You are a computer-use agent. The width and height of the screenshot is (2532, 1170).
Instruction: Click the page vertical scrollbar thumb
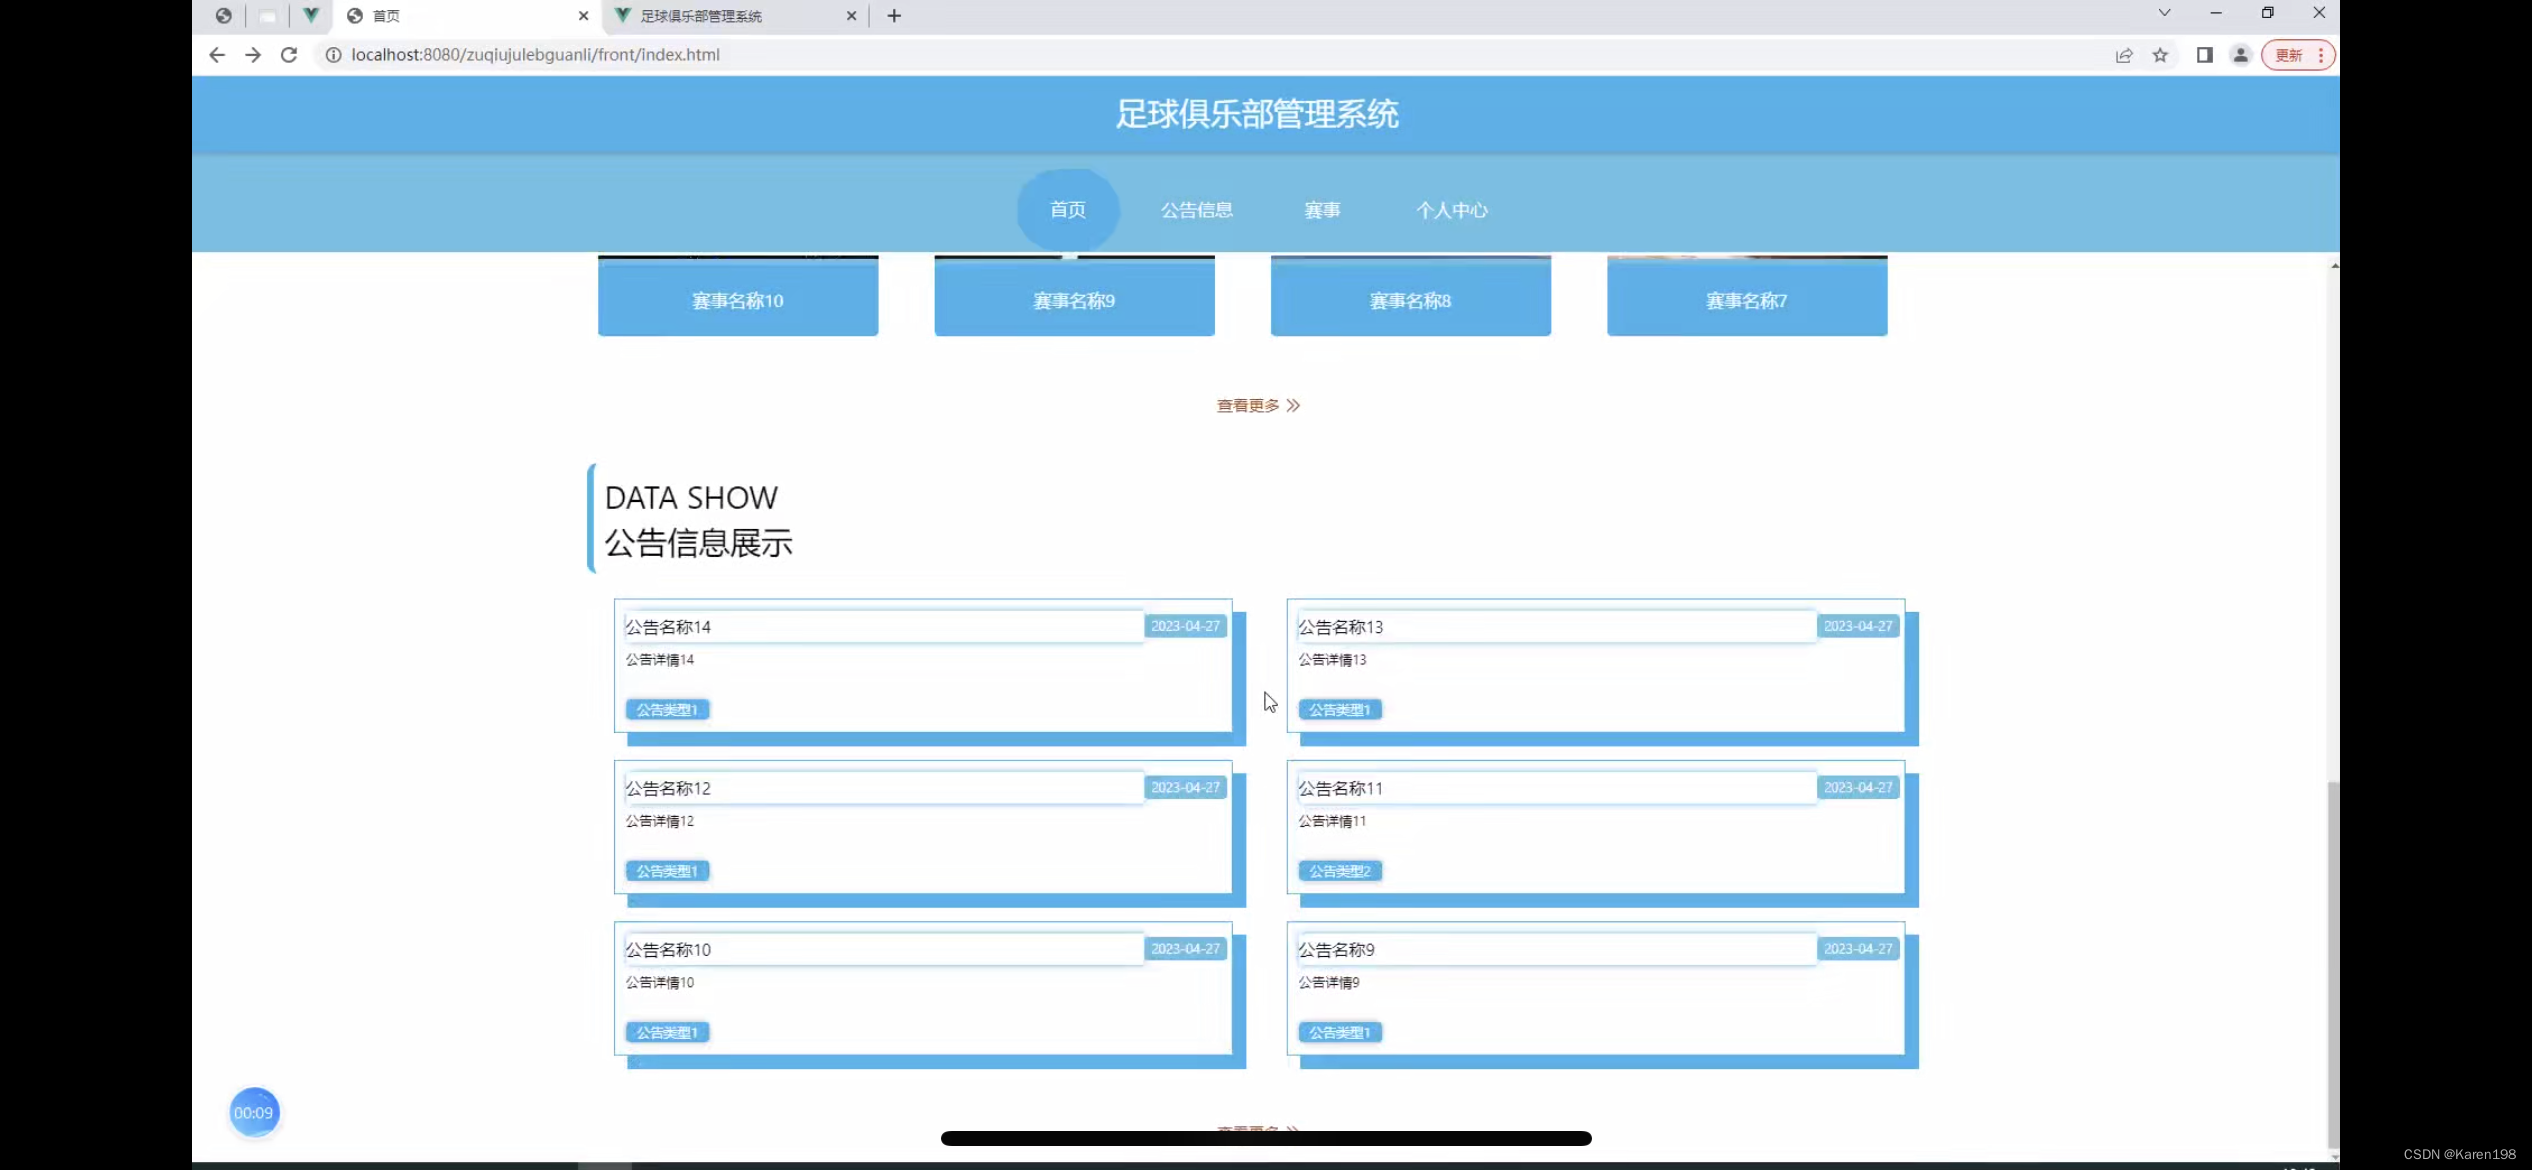click(x=2334, y=964)
